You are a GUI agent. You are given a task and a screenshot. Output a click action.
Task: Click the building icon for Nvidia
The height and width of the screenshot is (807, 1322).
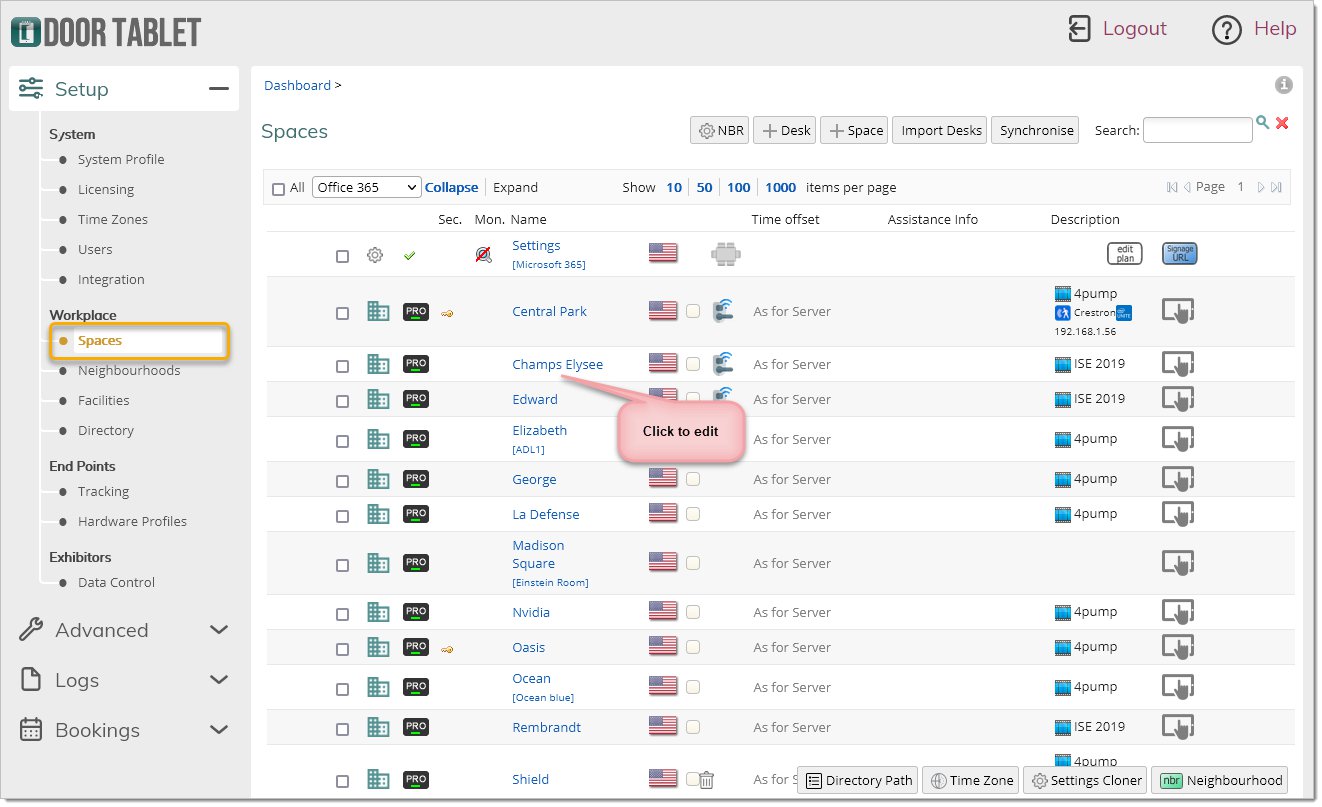coord(378,612)
